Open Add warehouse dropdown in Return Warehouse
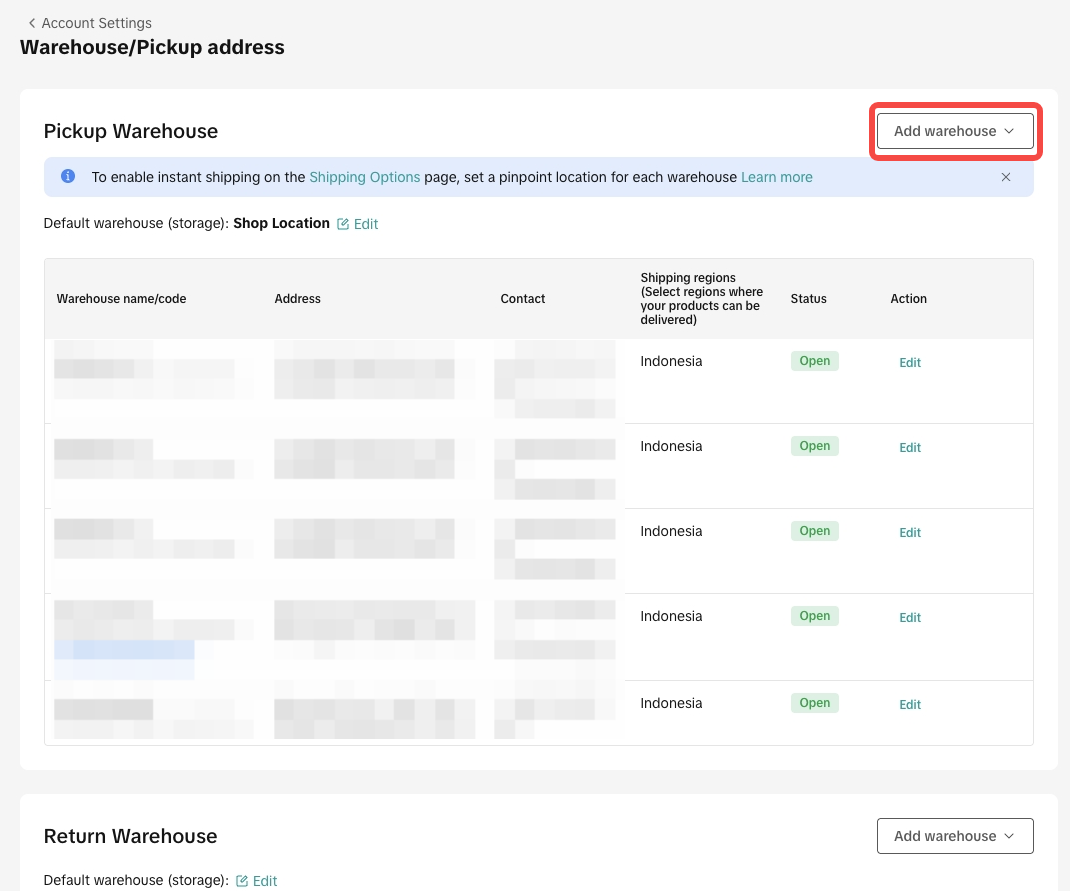This screenshot has height=891, width=1070. [x=954, y=836]
